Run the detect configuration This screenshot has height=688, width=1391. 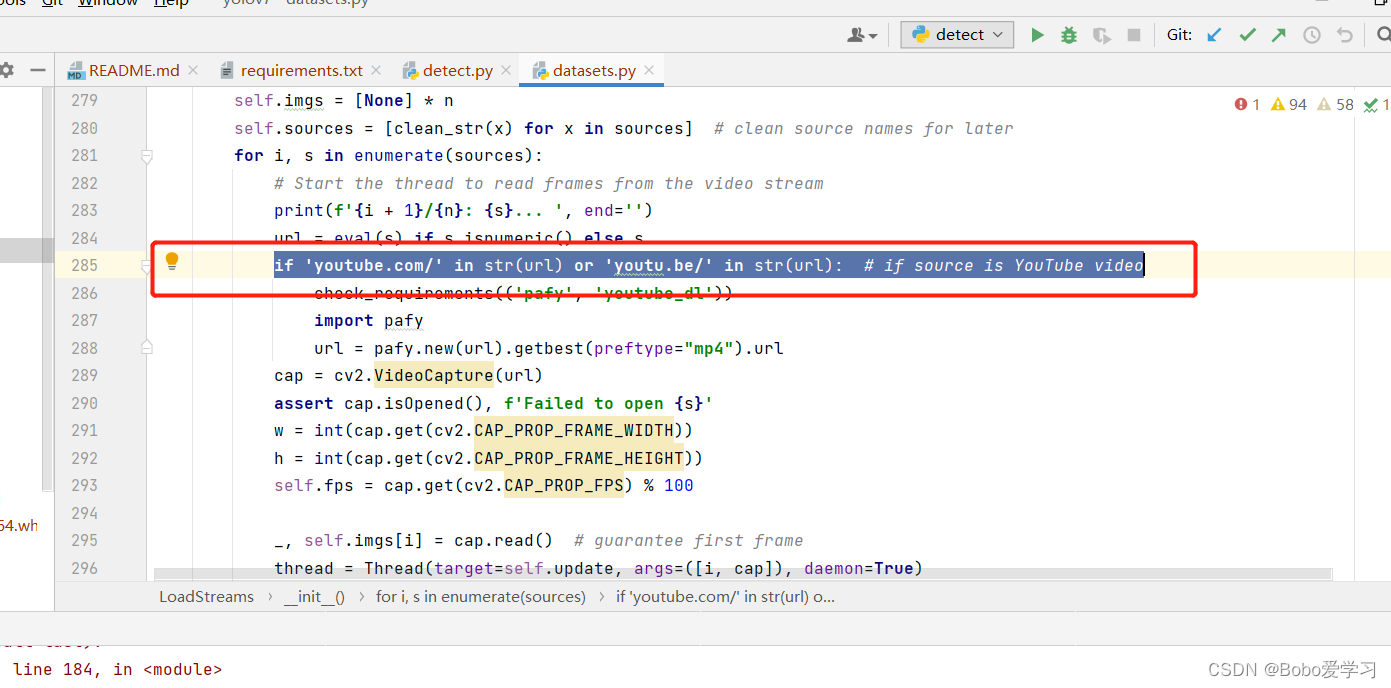point(1037,34)
